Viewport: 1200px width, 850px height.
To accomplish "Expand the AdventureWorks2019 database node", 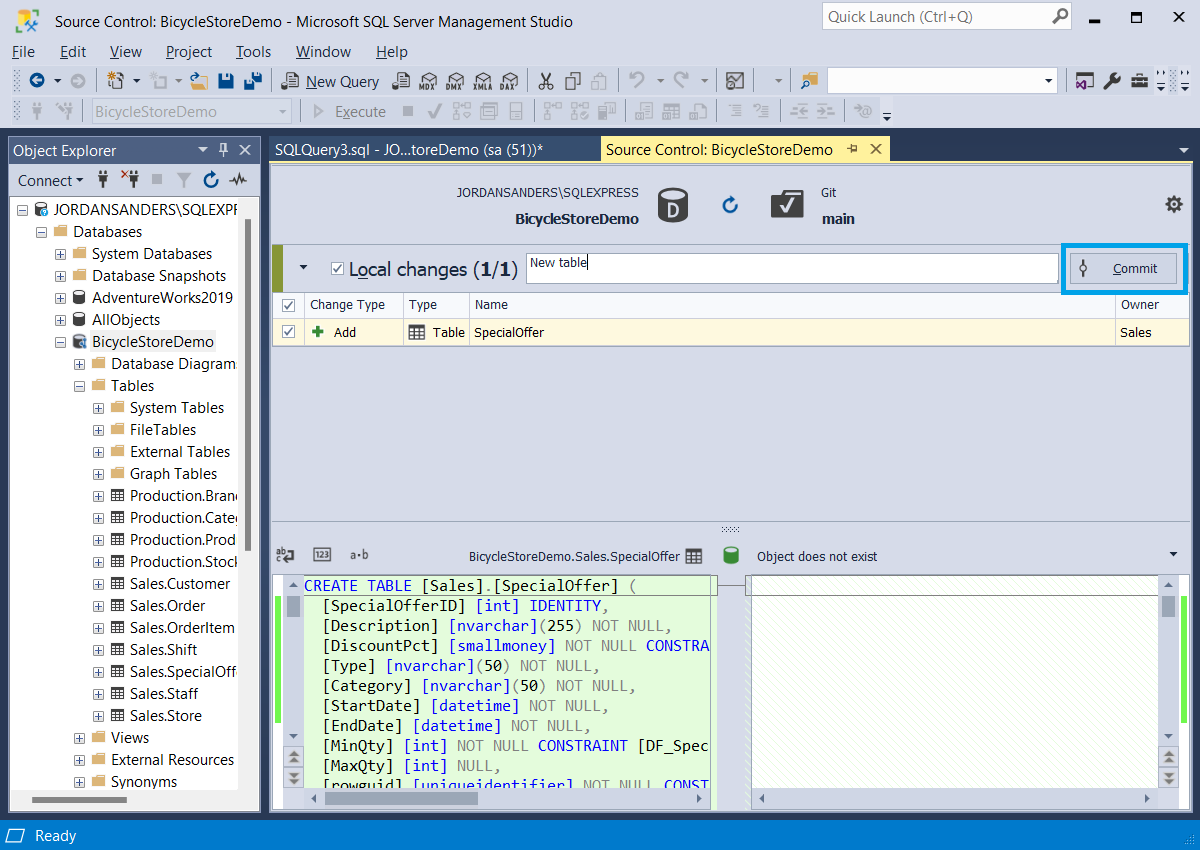I will [60, 298].
